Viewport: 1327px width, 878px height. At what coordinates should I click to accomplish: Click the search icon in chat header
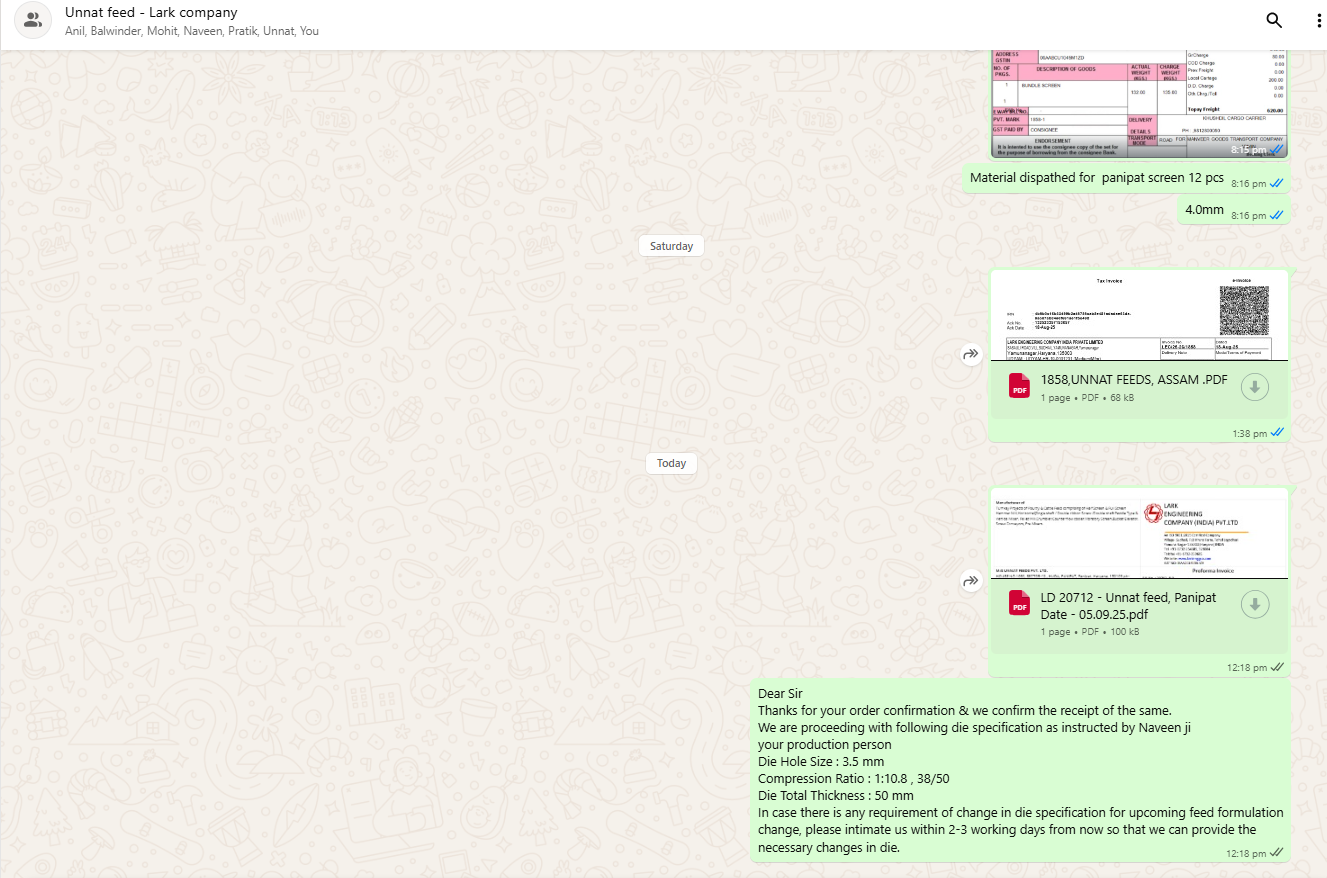1273,20
